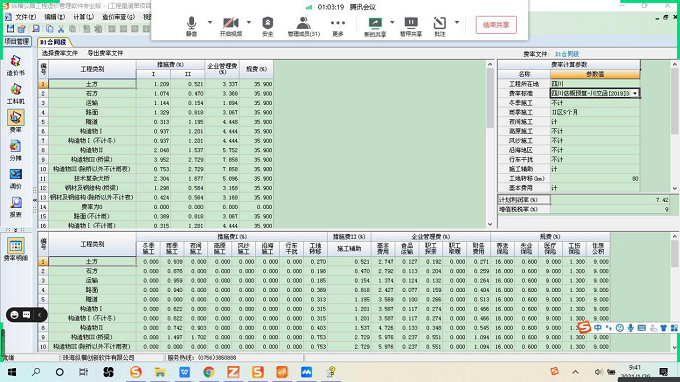The width and height of the screenshot is (680, 382).
Task: Click the 冬季施工 parameter value 不计
Action: point(595,103)
